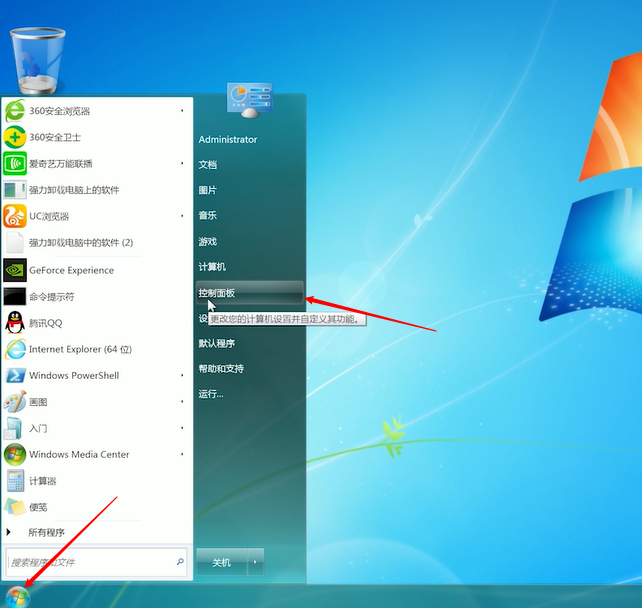642x608 pixels.
Task: Click the 强力卸载电脑上的软件 icon
Action: point(15,190)
